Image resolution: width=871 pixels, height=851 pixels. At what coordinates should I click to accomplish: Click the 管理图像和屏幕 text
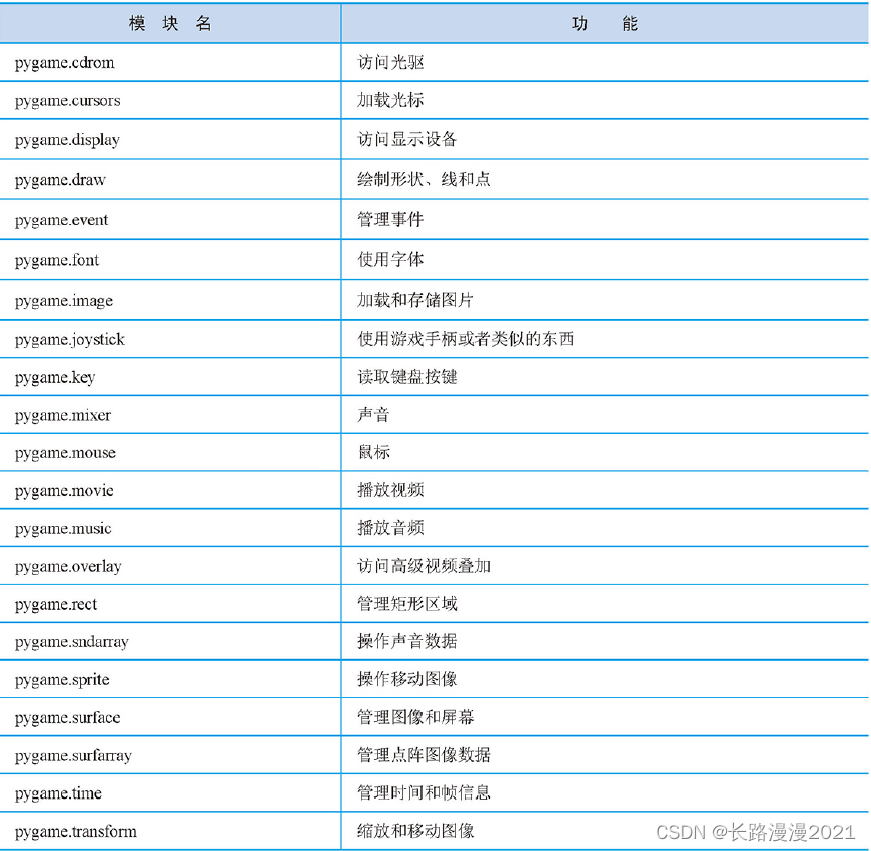pyautogui.click(x=416, y=717)
